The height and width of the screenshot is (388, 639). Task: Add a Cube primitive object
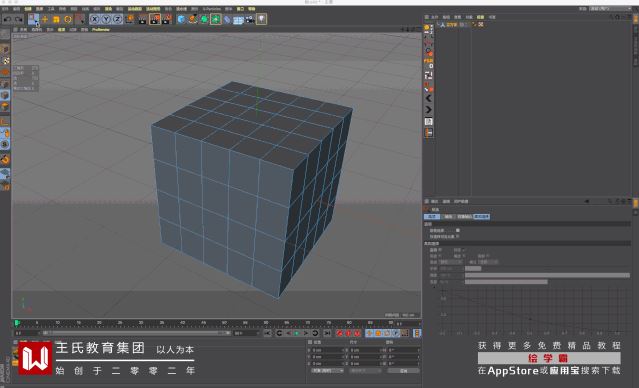pyautogui.click(x=181, y=19)
